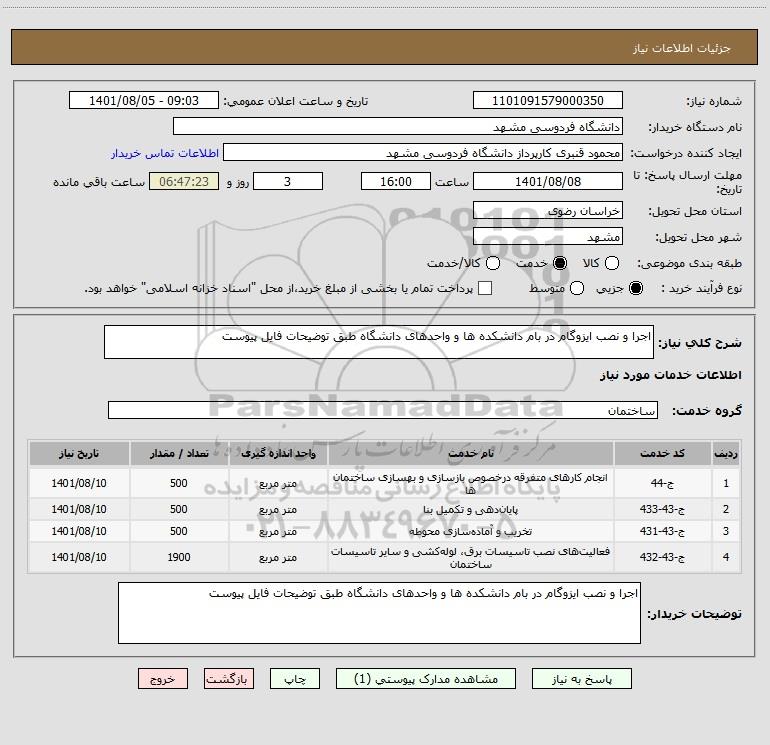Click service code ج-43-431 cell
Image resolution: width=770 pixels, height=745 pixels.
pyautogui.click(x=662, y=531)
